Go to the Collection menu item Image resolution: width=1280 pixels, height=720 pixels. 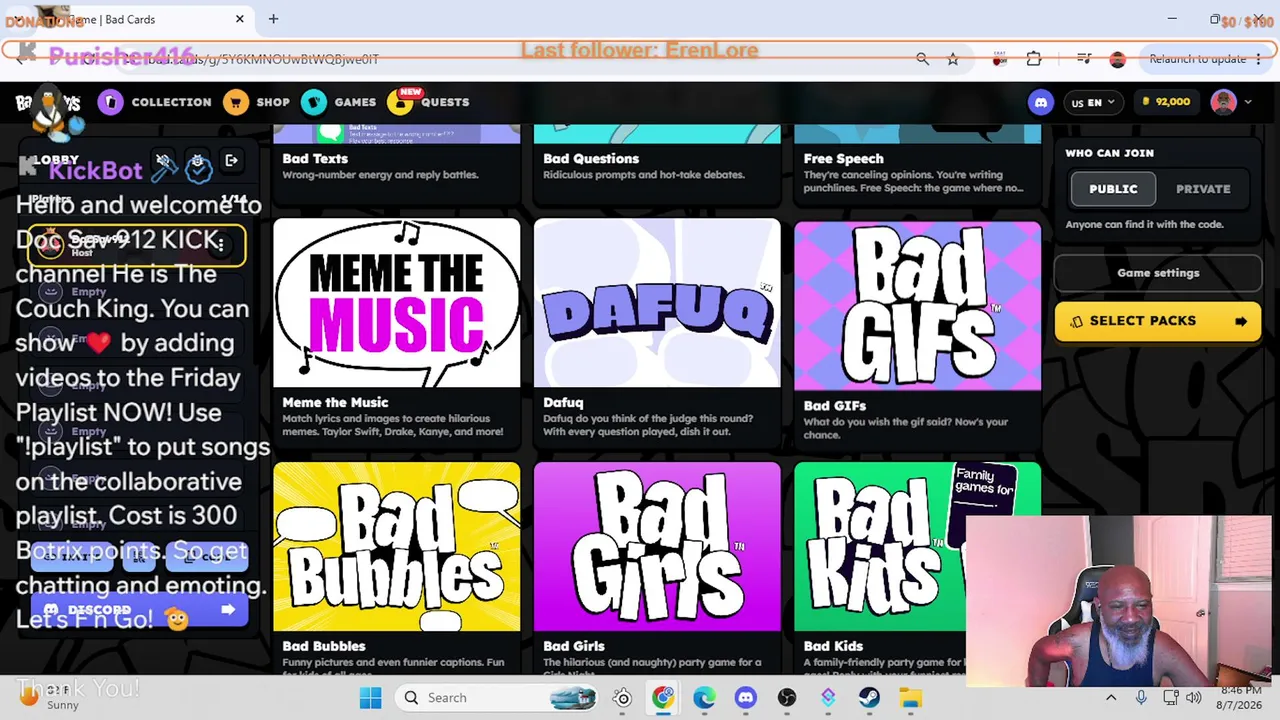171,102
